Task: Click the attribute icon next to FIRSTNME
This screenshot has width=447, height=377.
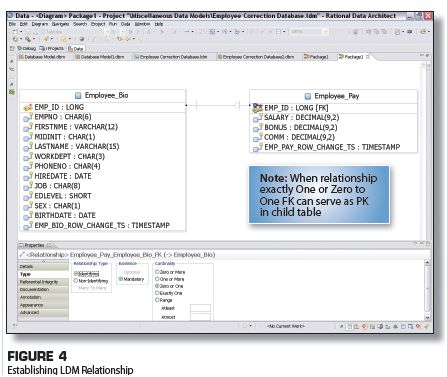Action: pyautogui.click(x=27, y=127)
